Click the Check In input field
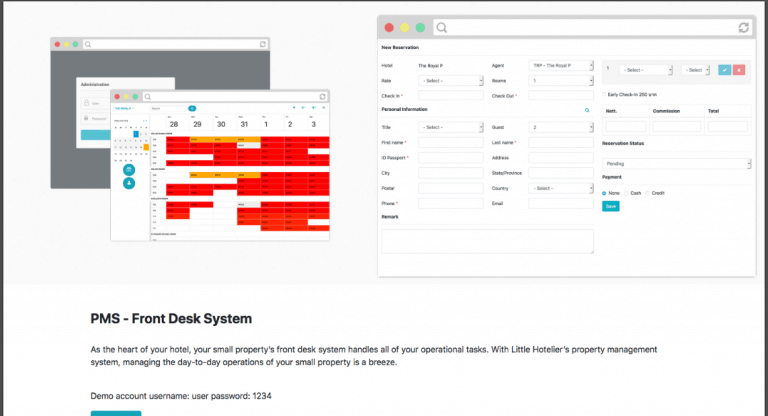The image size is (768, 416). 451,96
